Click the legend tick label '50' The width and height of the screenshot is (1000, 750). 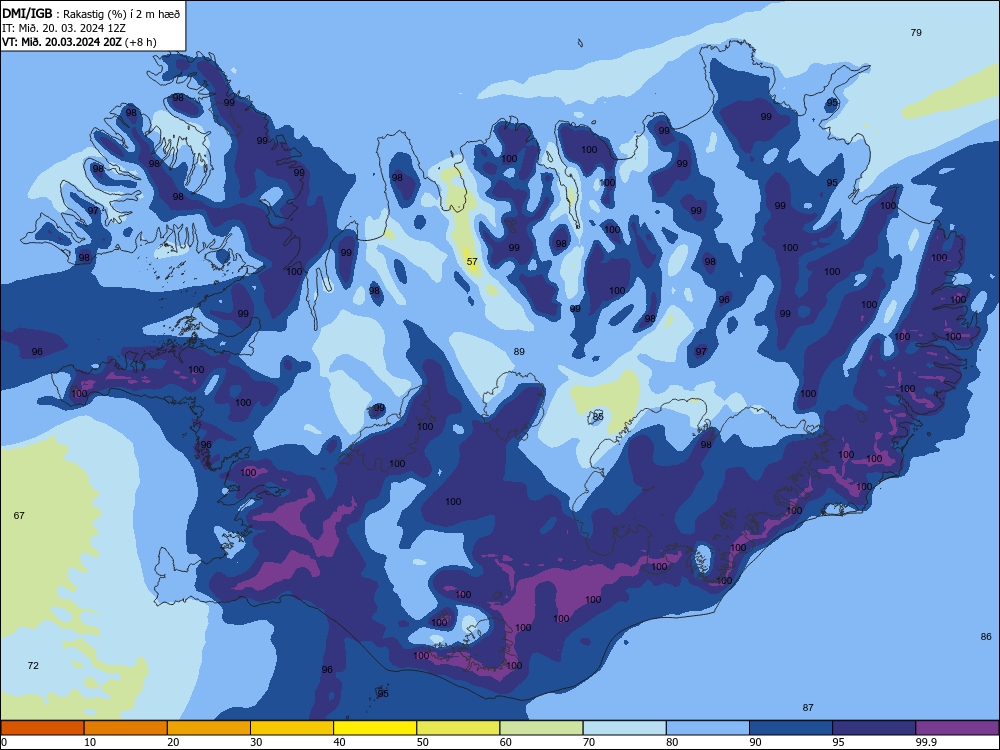[423, 742]
